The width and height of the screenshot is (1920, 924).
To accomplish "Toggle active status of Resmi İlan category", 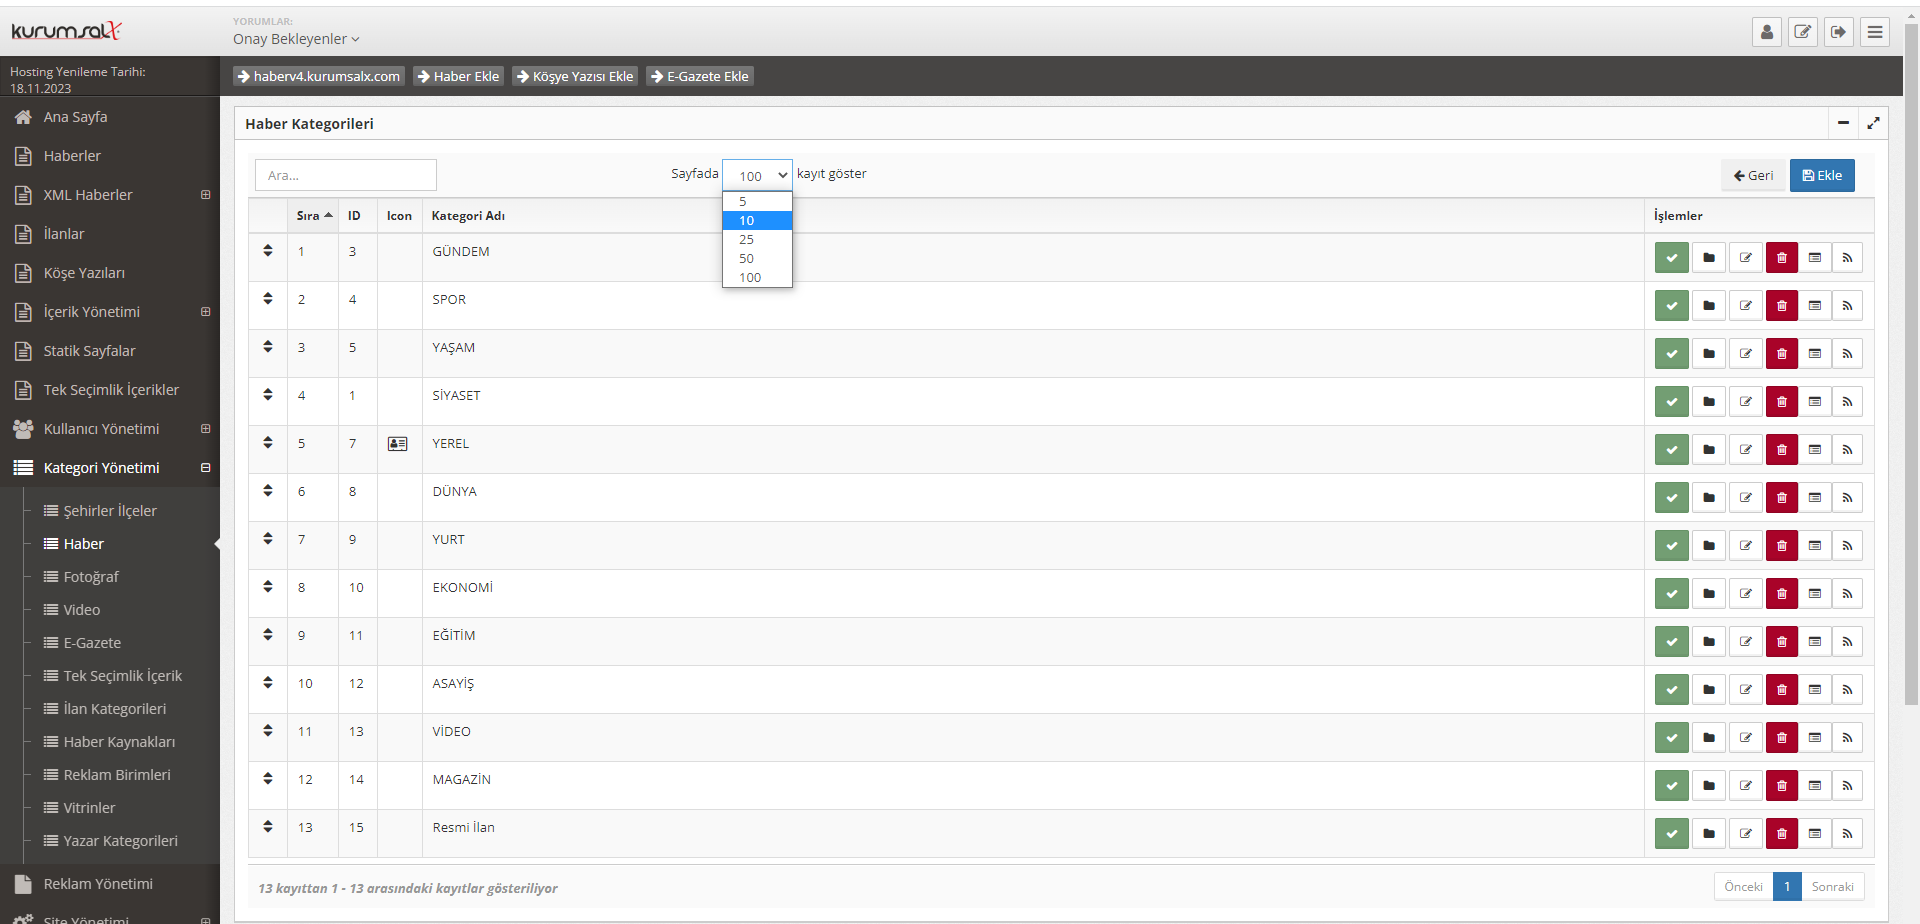I will (1672, 834).
